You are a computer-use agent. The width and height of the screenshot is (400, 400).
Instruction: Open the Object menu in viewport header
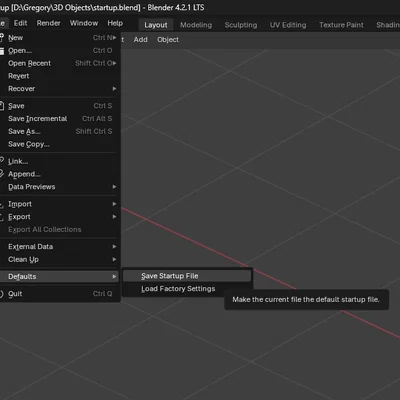(168, 40)
